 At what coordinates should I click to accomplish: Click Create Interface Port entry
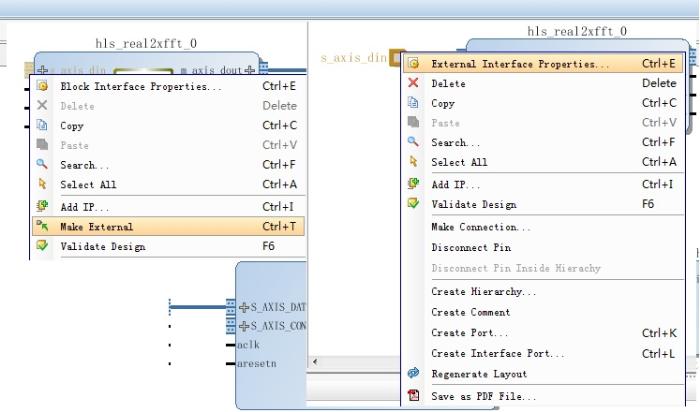point(497,354)
